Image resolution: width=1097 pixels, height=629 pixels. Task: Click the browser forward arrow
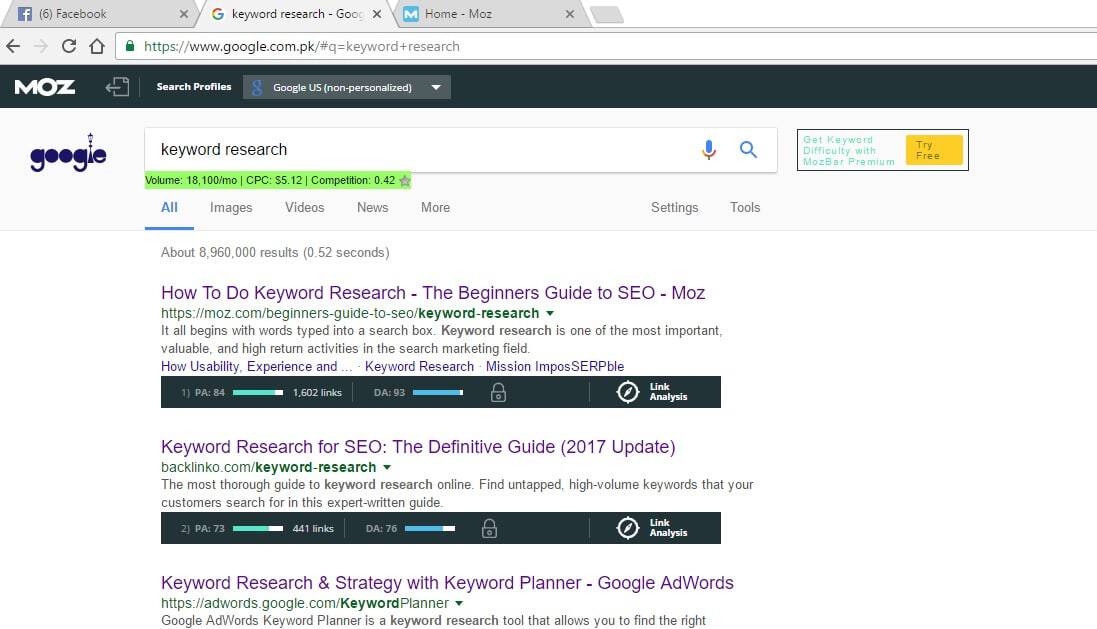click(x=41, y=46)
